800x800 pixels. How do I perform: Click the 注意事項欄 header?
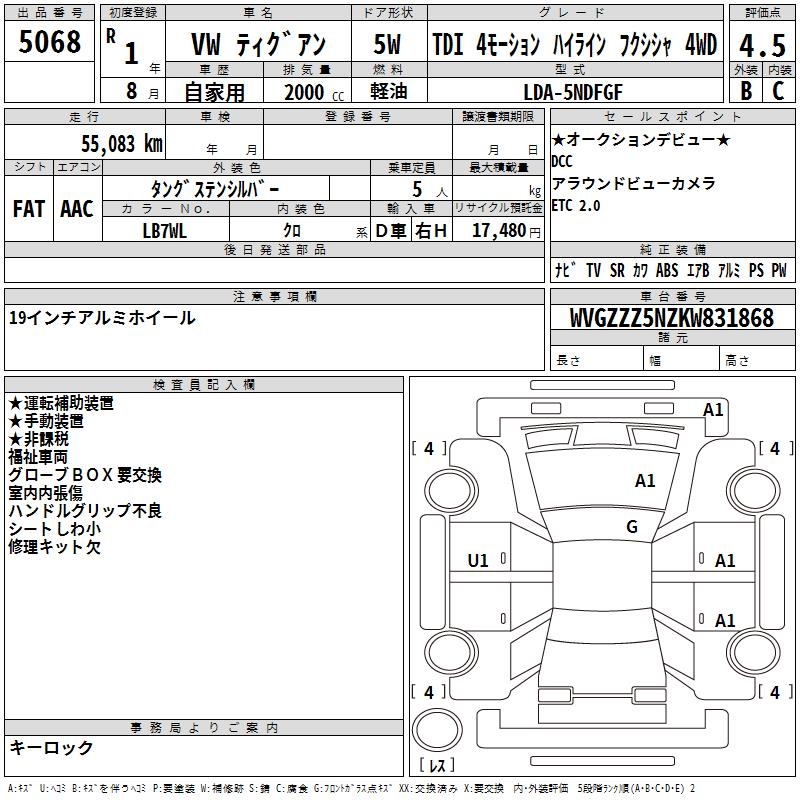click(x=274, y=296)
